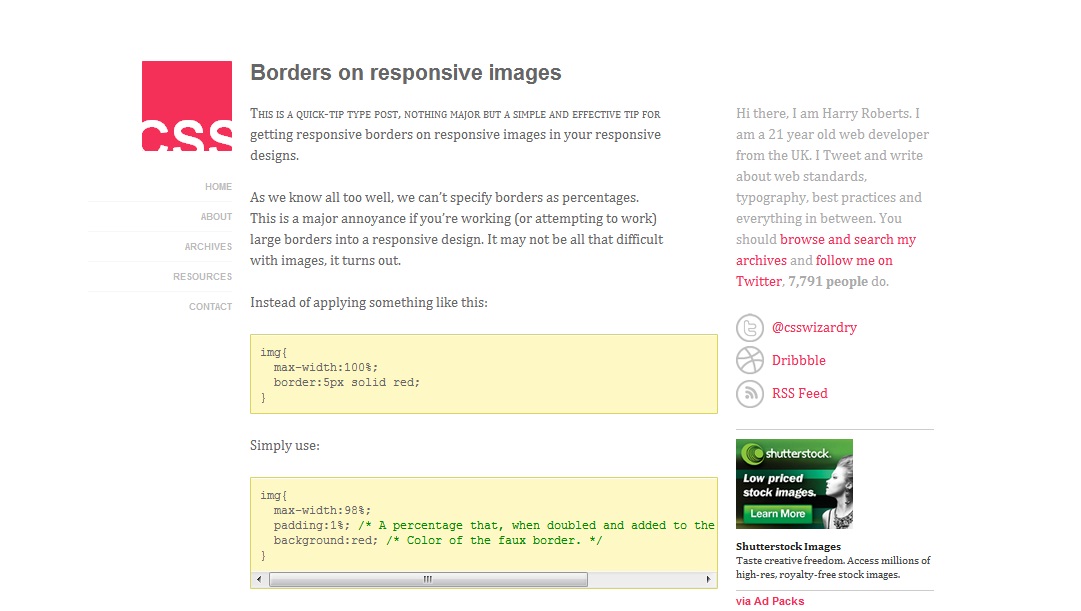
Task: Open the Archives menu item
Action: 208,247
